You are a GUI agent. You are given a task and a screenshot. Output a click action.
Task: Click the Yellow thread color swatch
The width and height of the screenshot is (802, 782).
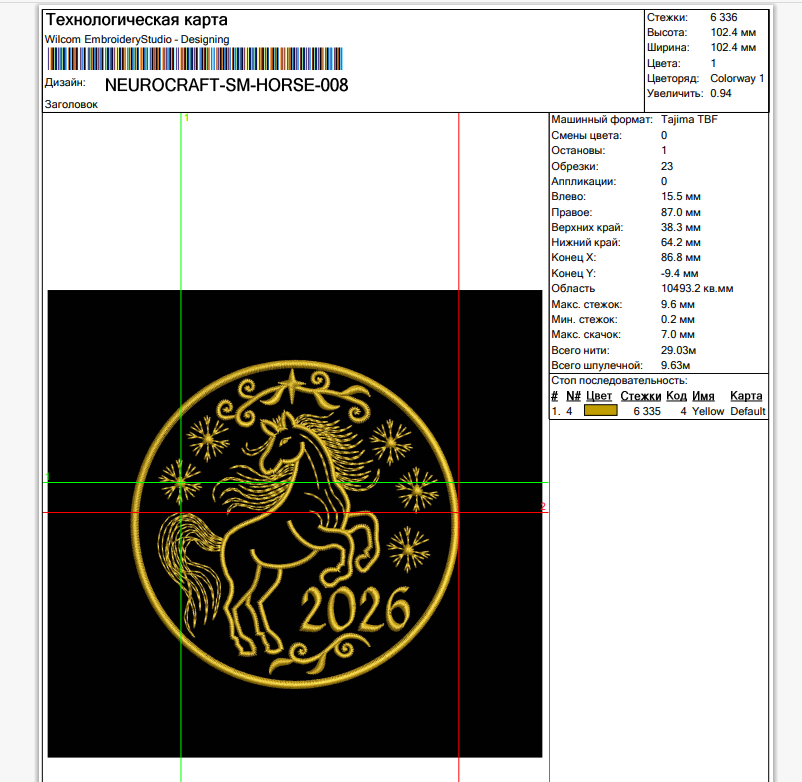pos(600,411)
